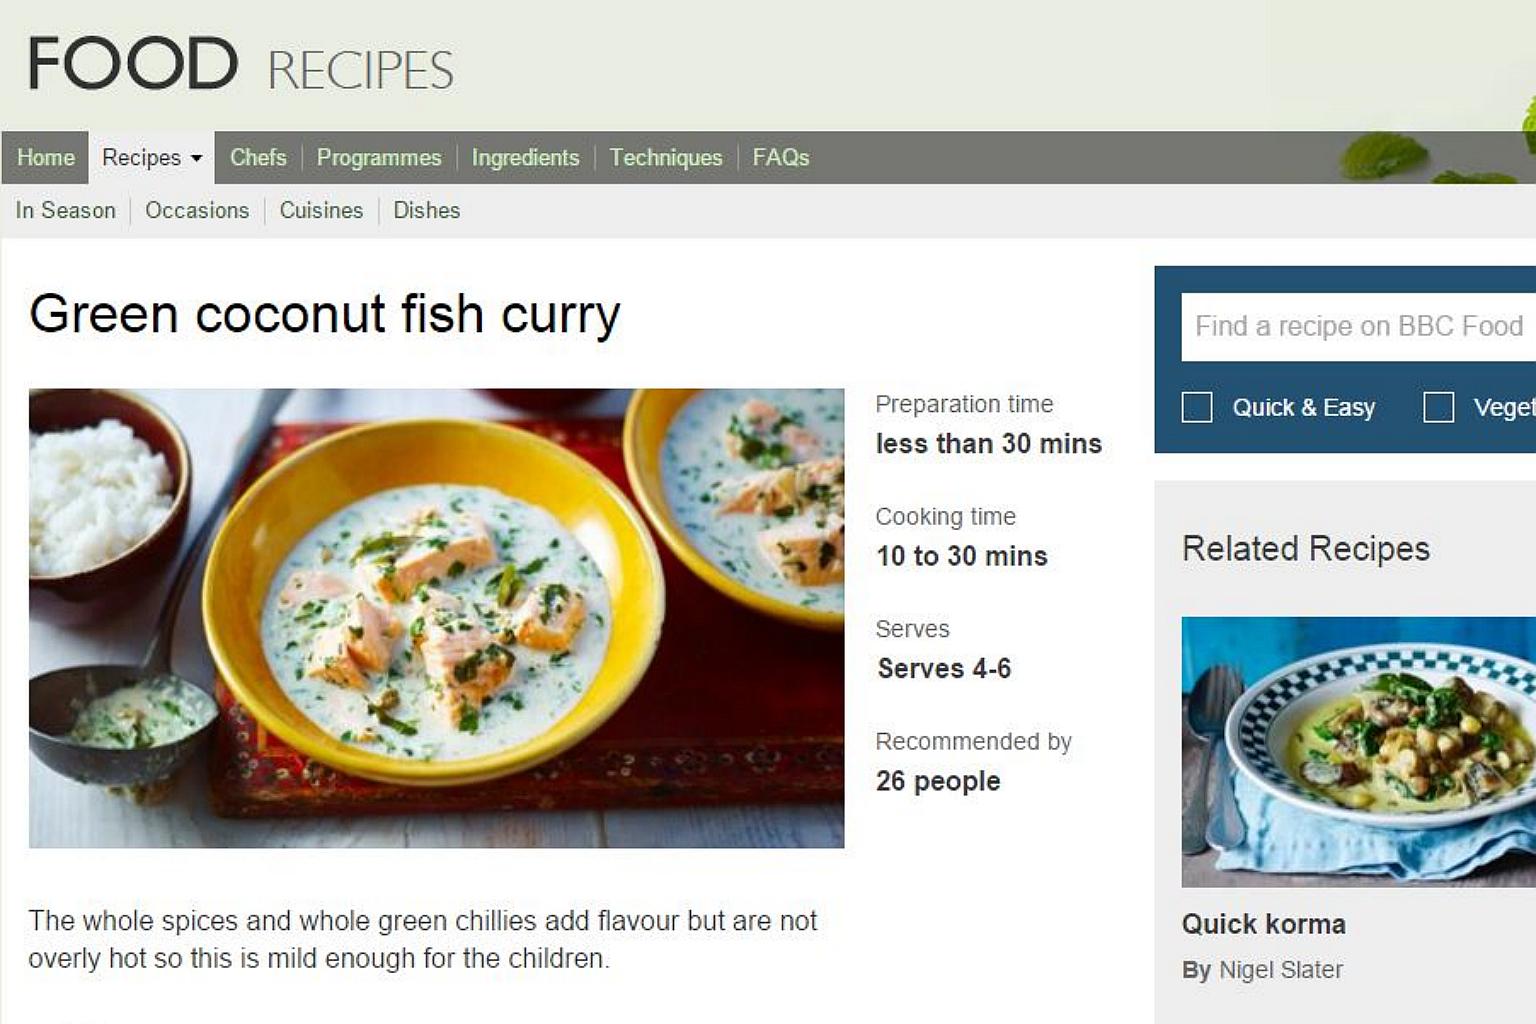Open the Chefs menu item
This screenshot has width=1536, height=1024.
point(258,158)
